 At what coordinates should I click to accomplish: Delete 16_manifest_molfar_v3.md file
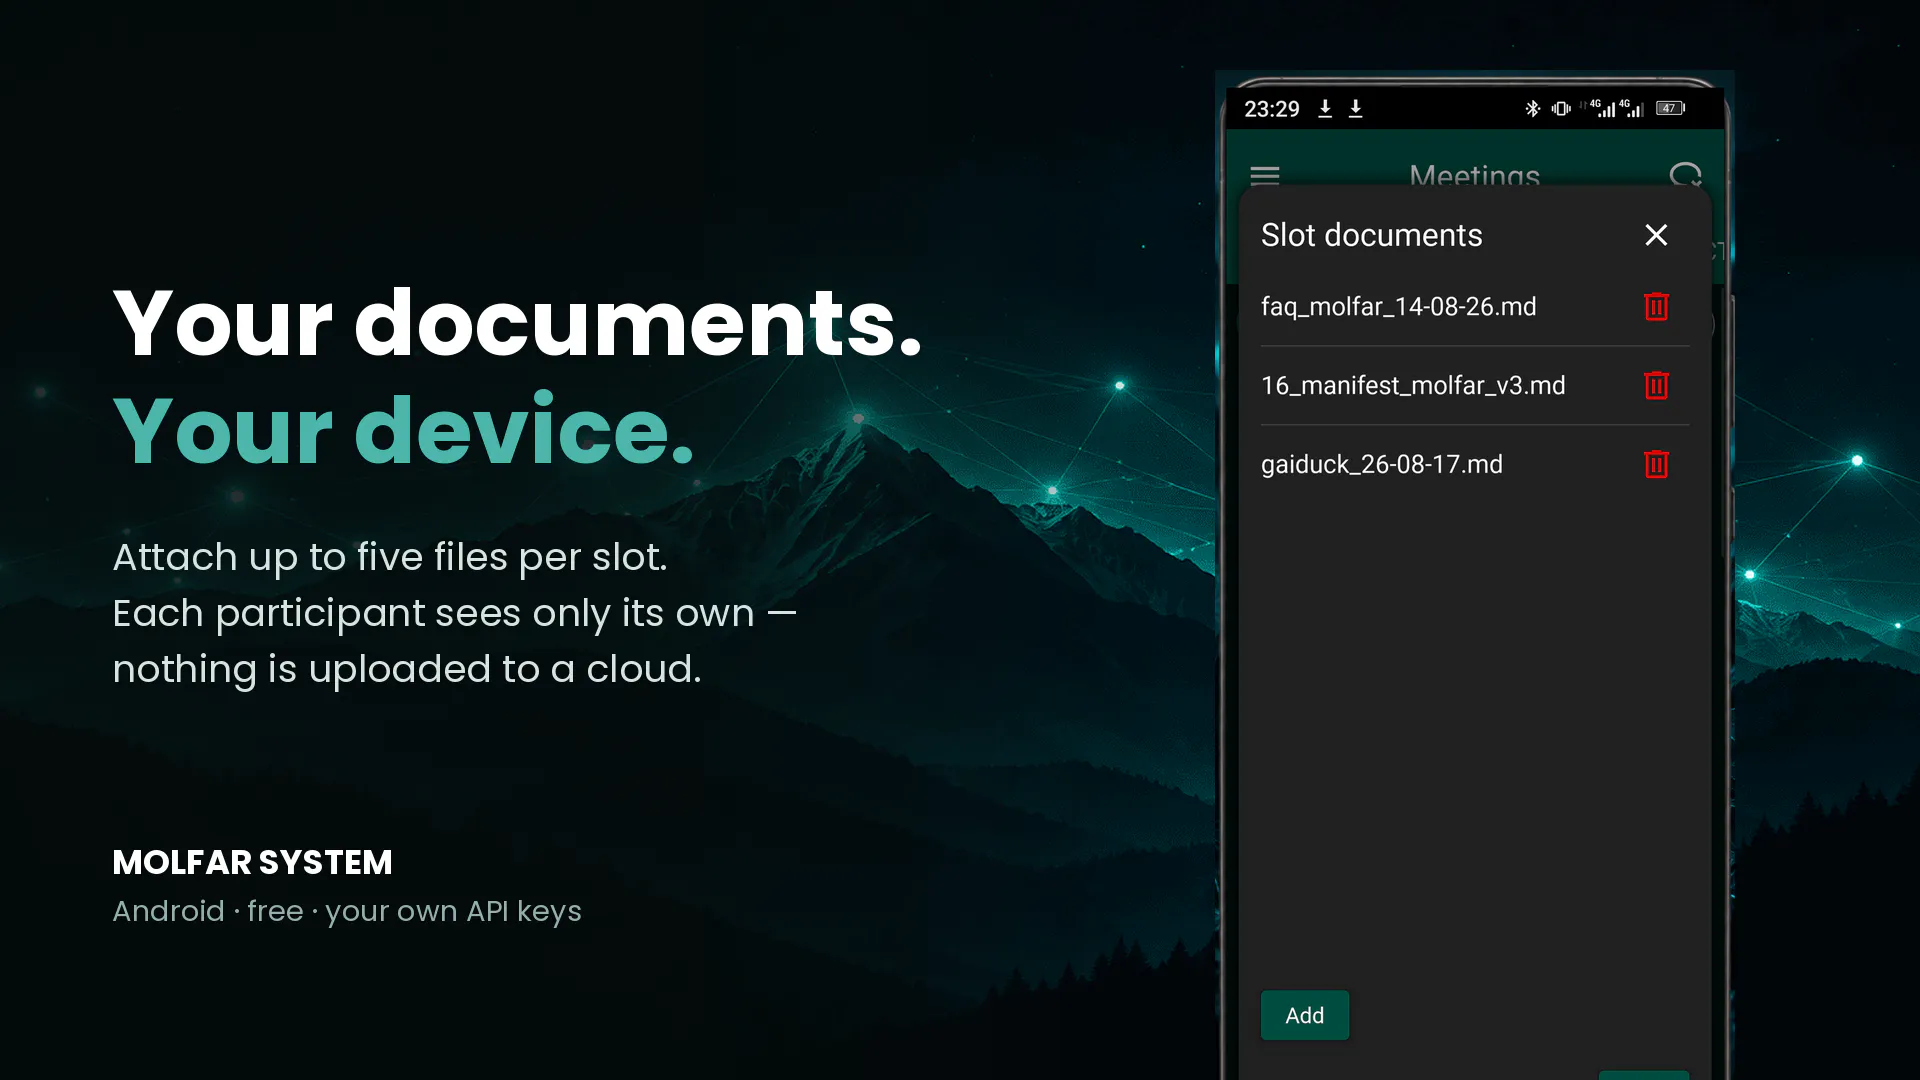(x=1656, y=385)
